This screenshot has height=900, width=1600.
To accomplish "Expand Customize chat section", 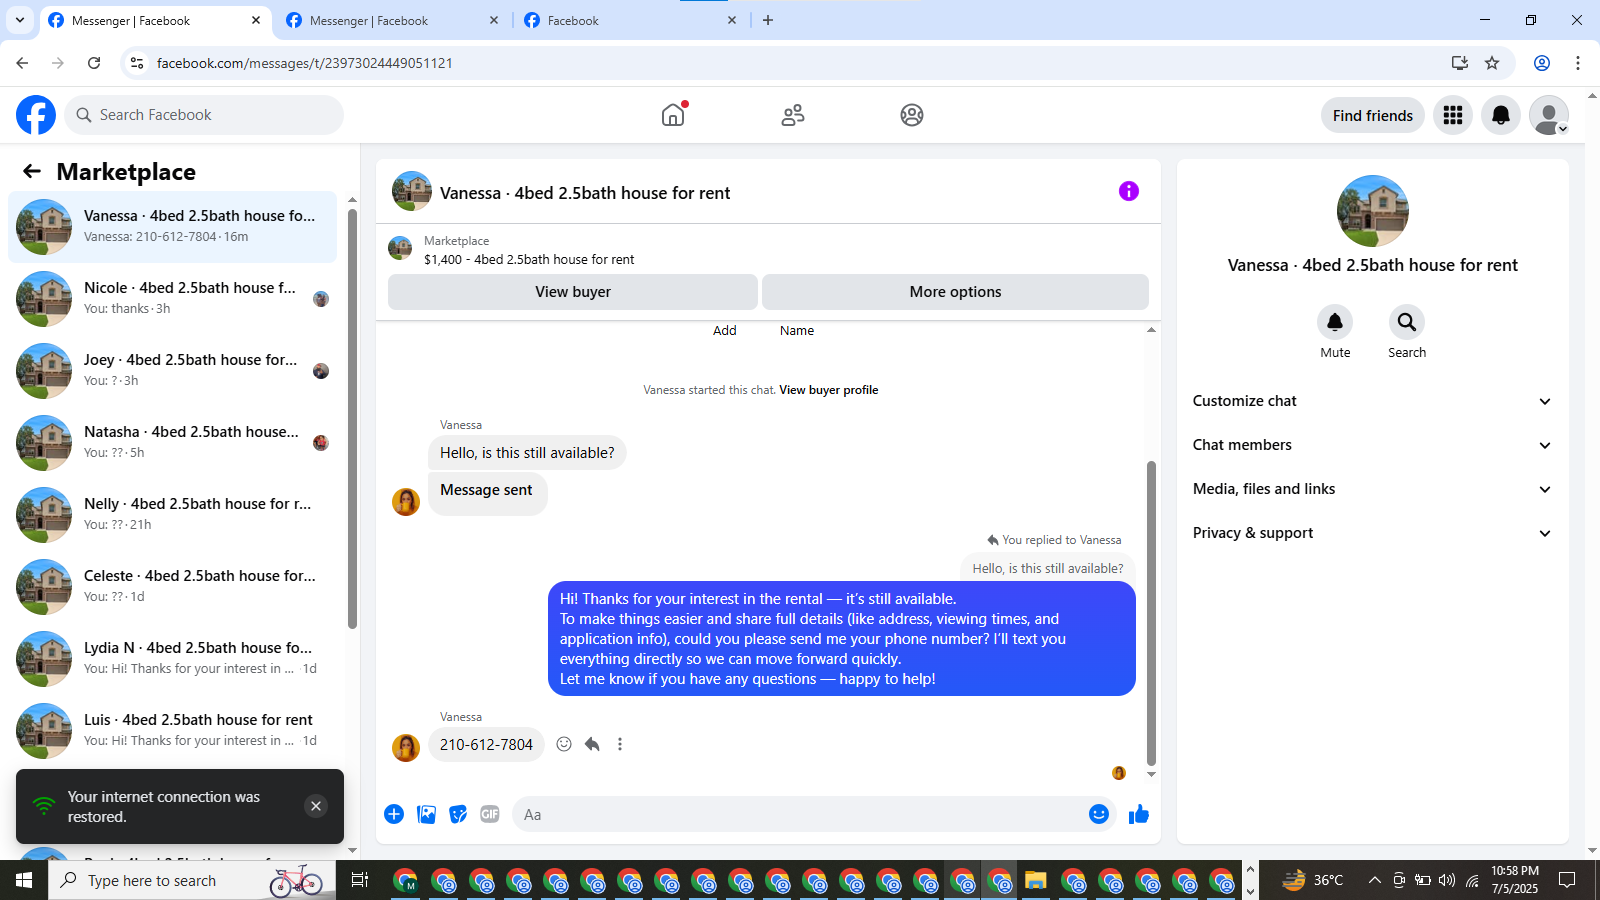I will coord(1372,401).
